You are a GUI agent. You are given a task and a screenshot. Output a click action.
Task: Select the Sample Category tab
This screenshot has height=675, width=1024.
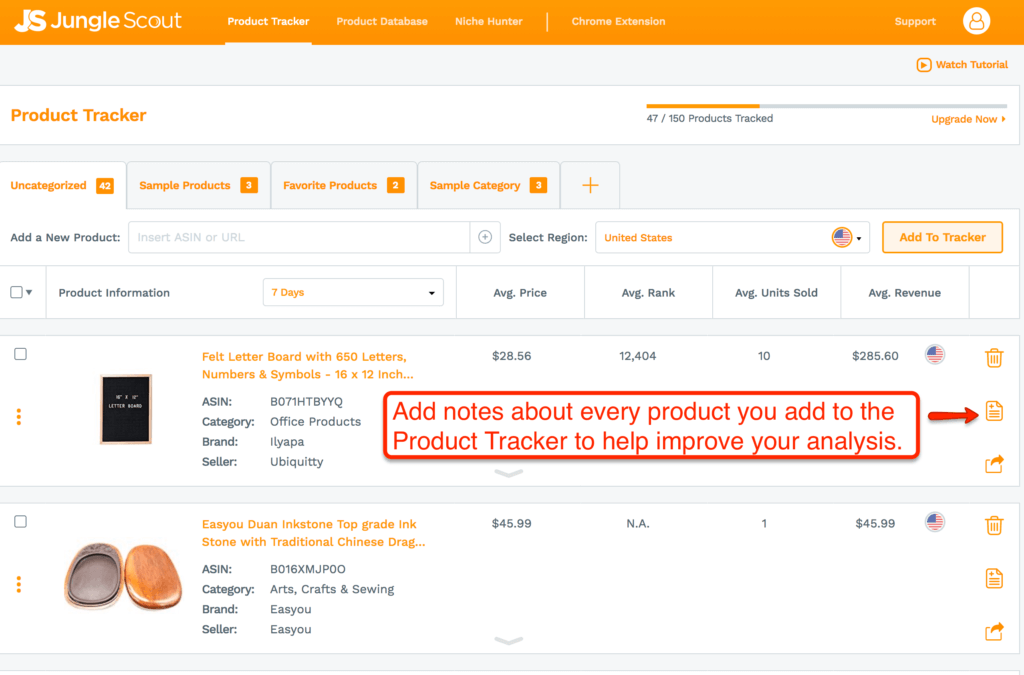pyautogui.click(x=488, y=185)
